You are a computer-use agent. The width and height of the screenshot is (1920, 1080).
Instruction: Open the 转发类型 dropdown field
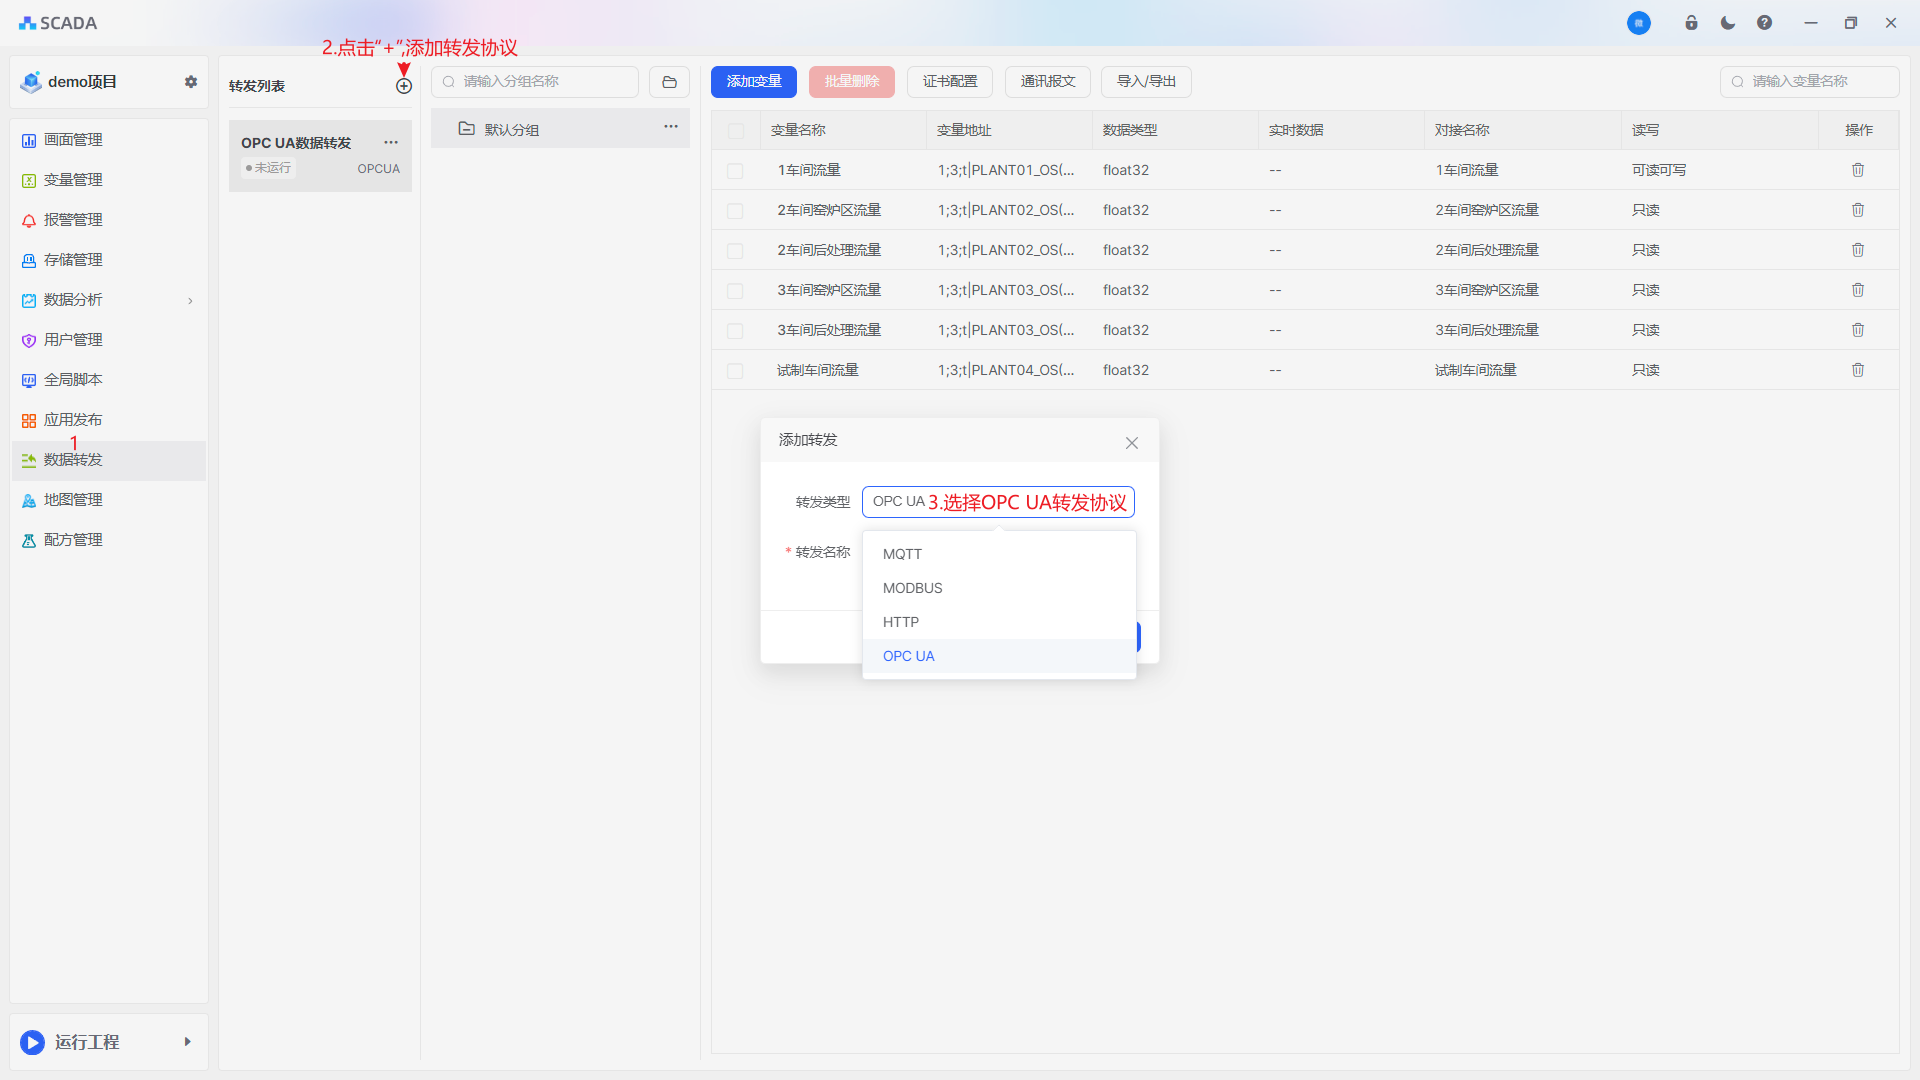[997, 502]
